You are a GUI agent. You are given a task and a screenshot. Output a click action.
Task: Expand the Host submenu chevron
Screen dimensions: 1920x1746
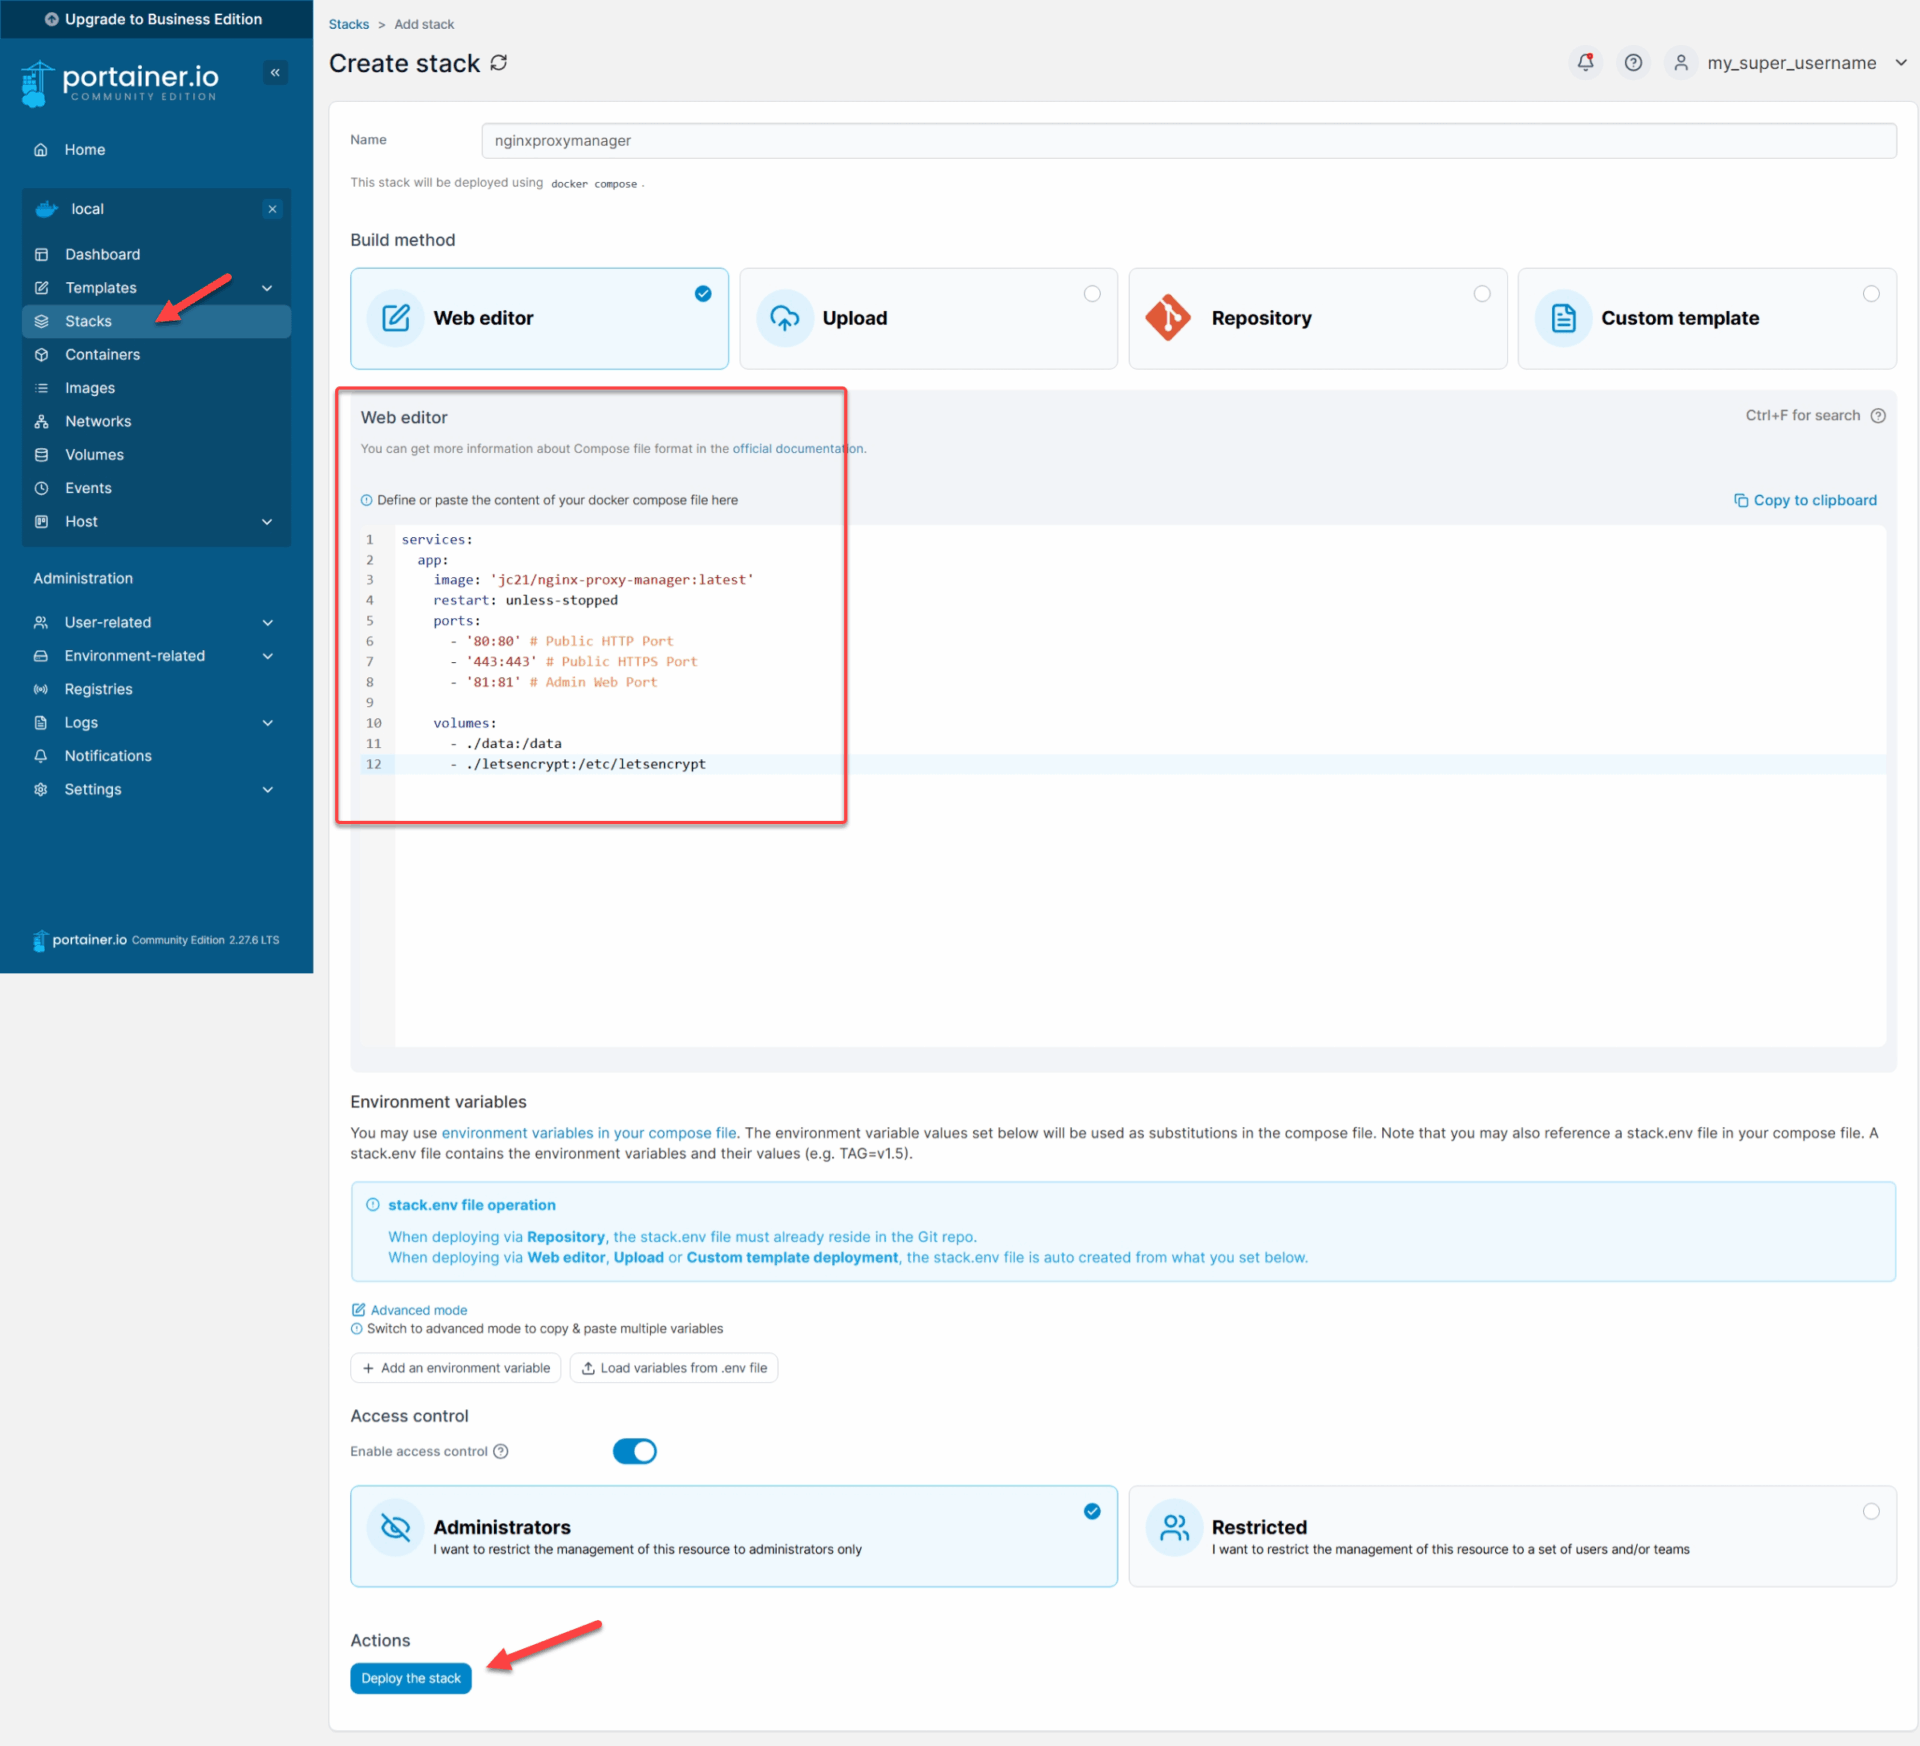tap(267, 522)
